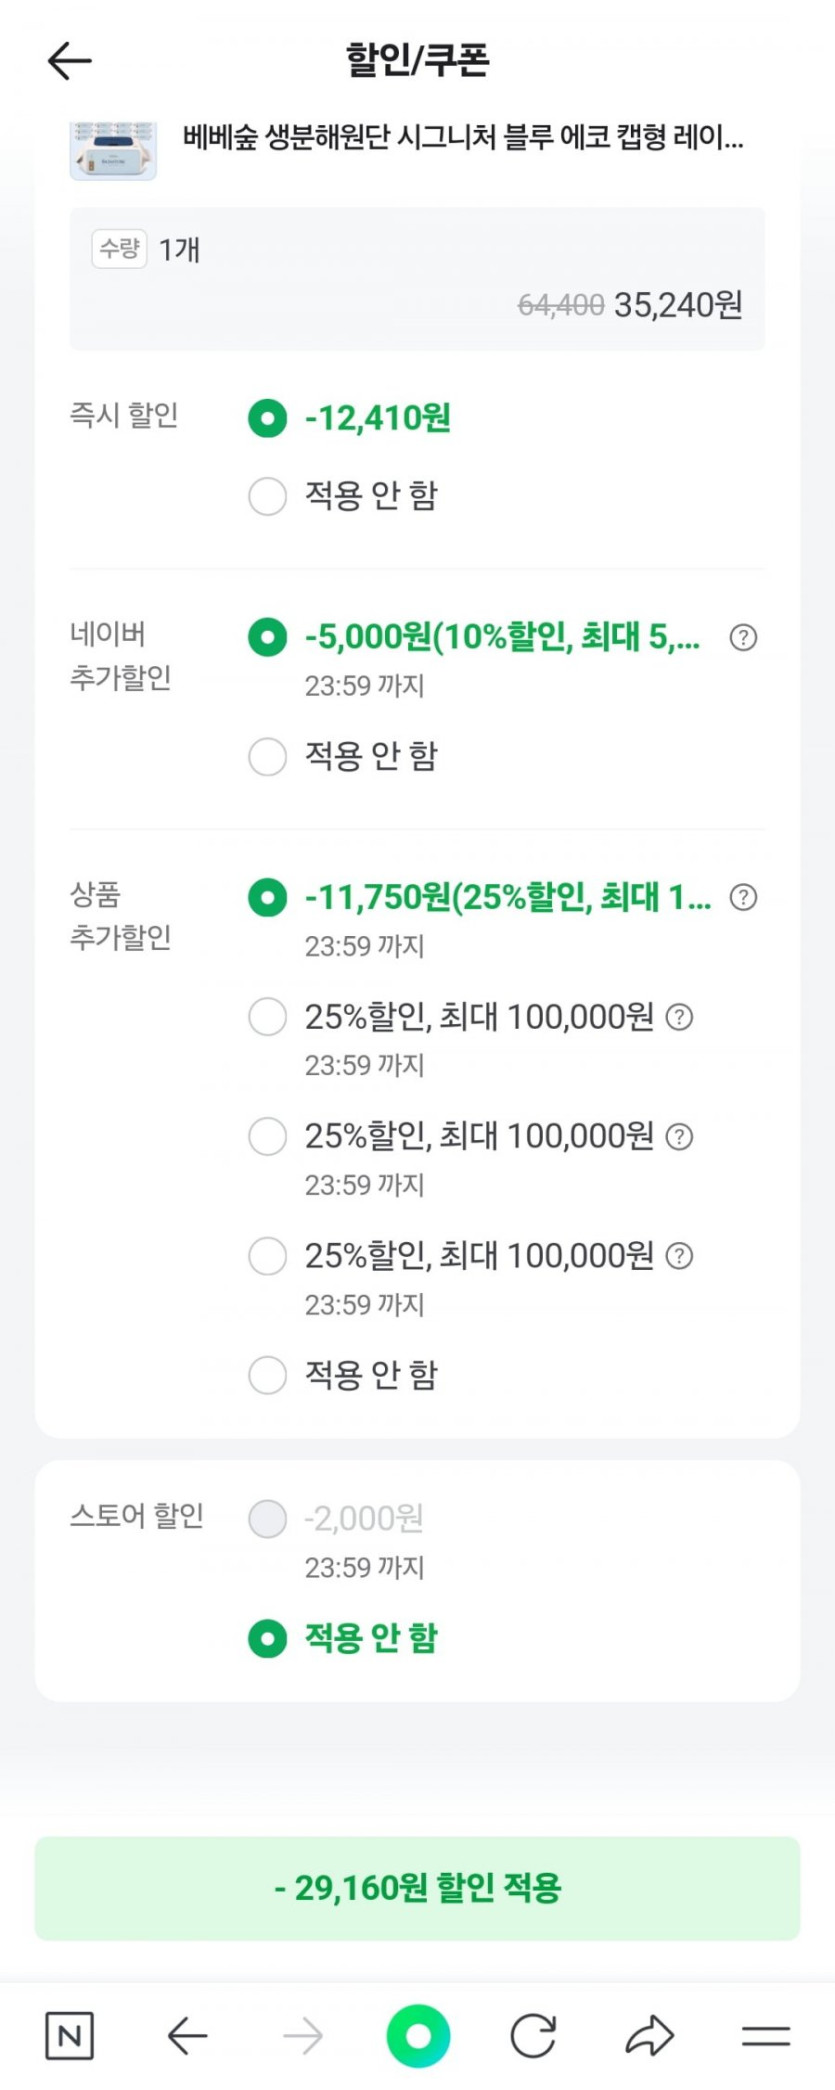This screenshot has width=835, height=2090.
Task: Select the -2,000원 스토어 할인 option
Action: coord(267,1519)
